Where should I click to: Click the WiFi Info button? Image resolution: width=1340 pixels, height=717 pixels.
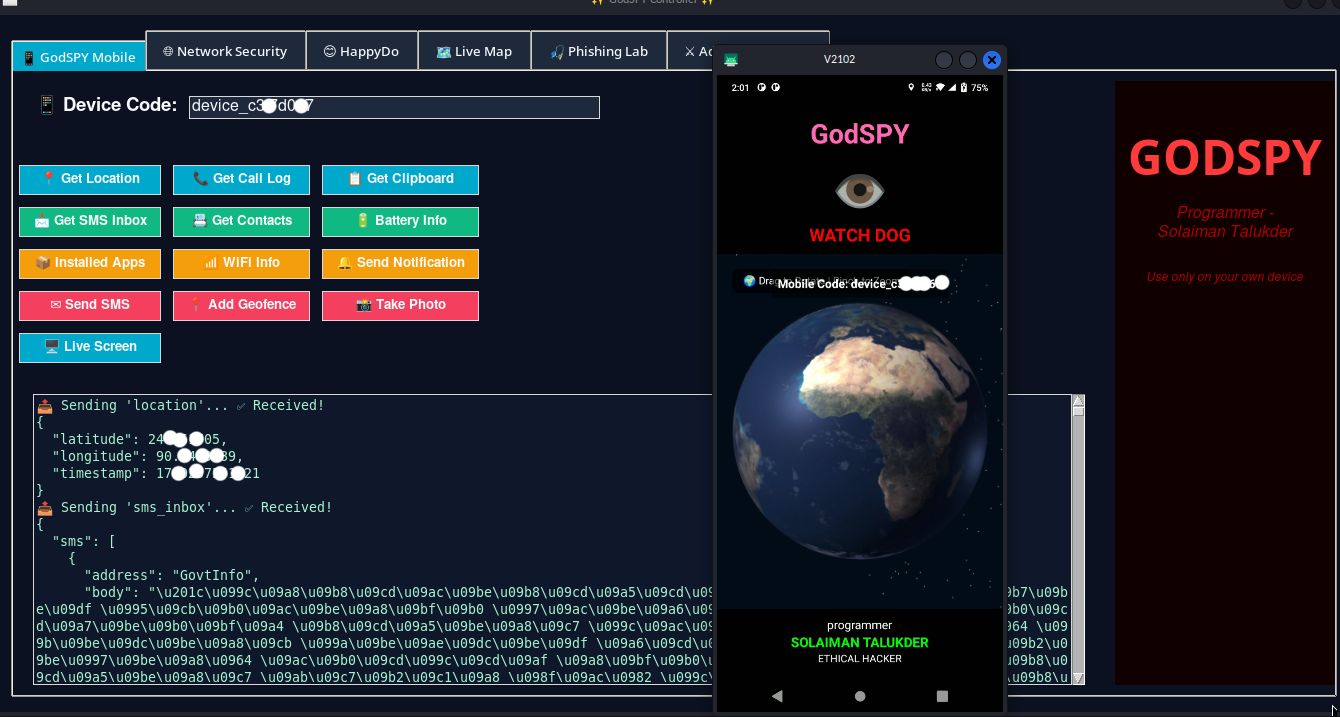pyautogui.click(x=241, y=263)
